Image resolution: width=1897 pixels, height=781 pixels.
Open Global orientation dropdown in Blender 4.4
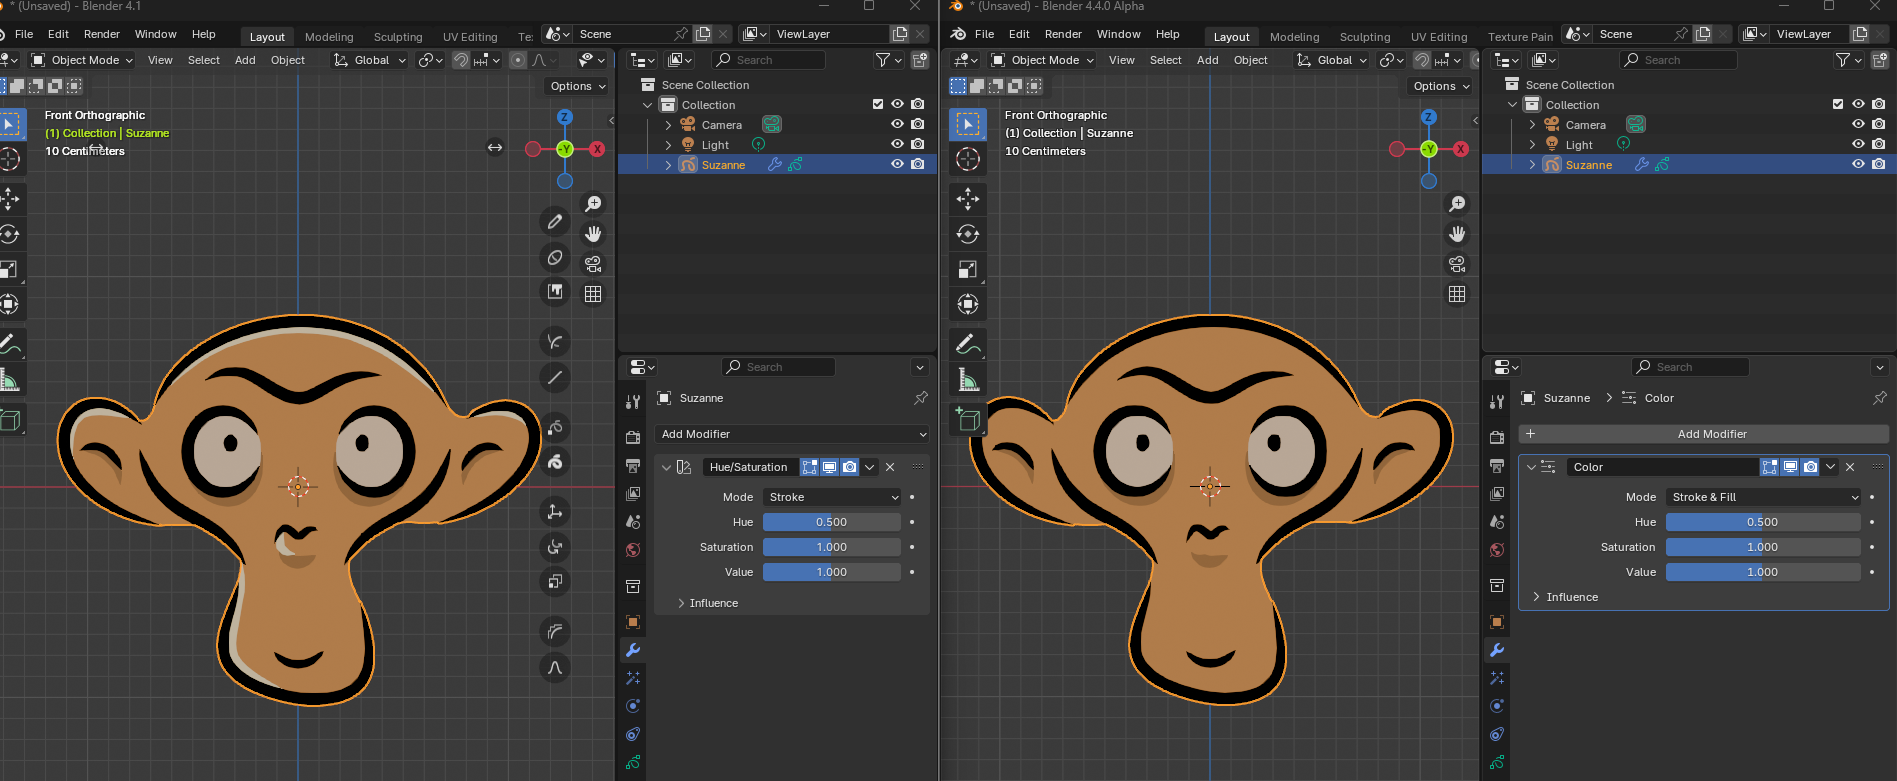coord(1332,60)
